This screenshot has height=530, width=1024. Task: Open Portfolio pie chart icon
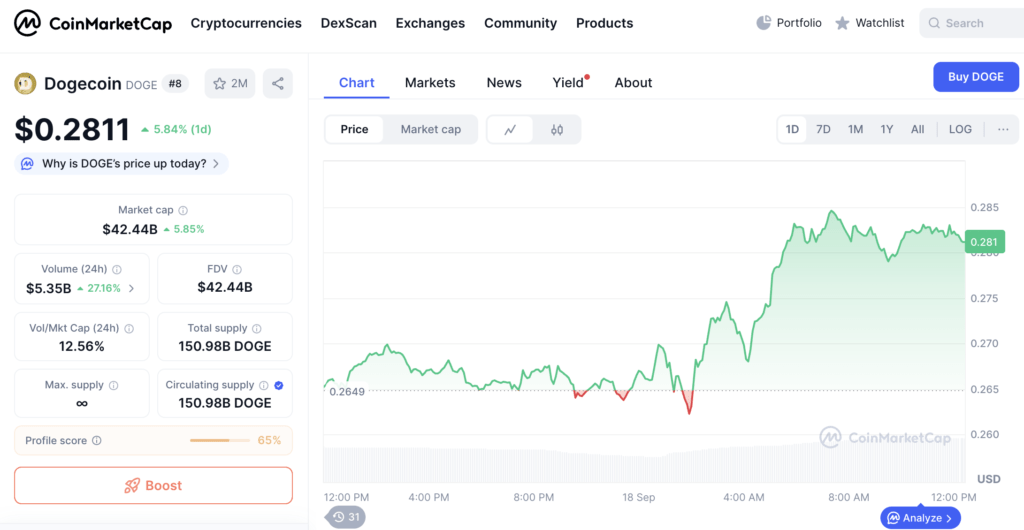(x=763, y=23)
